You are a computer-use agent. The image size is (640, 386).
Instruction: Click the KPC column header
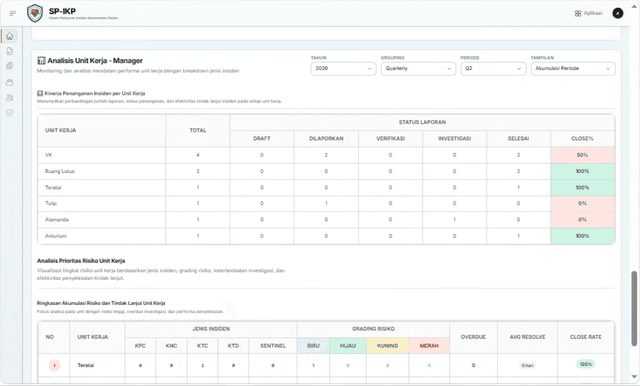click(x=140, y=346)
